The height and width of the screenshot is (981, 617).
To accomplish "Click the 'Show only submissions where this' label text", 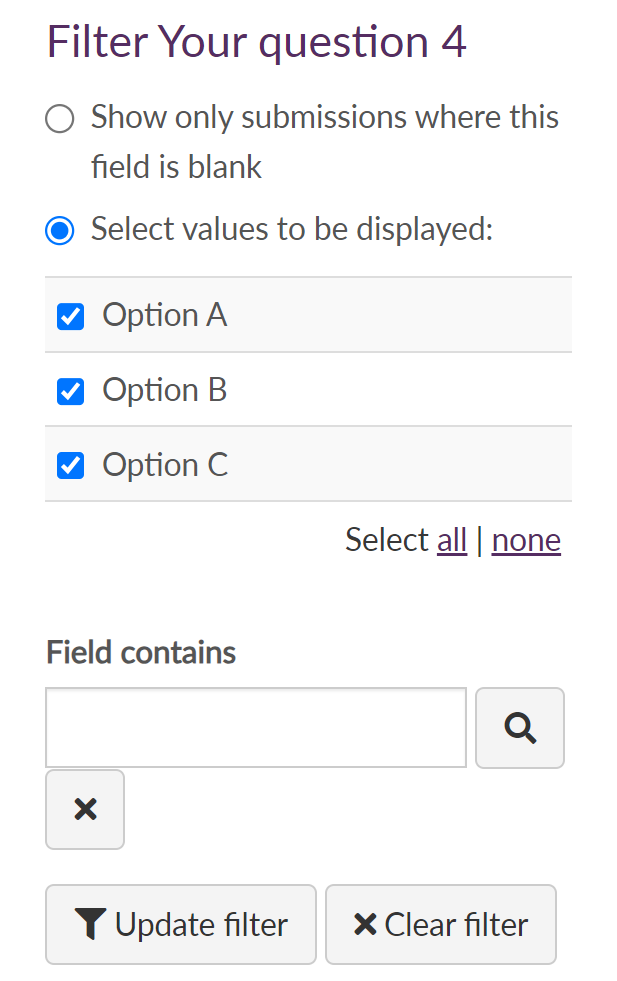I will pyautogui.click(x=324, y=118).
